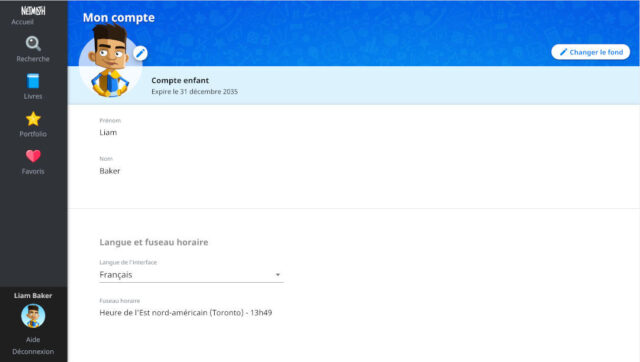Image resolution: width=640 pixels, height=362 pixels.
Task: Click the Aide link in the sidebar
Action: 33,340
